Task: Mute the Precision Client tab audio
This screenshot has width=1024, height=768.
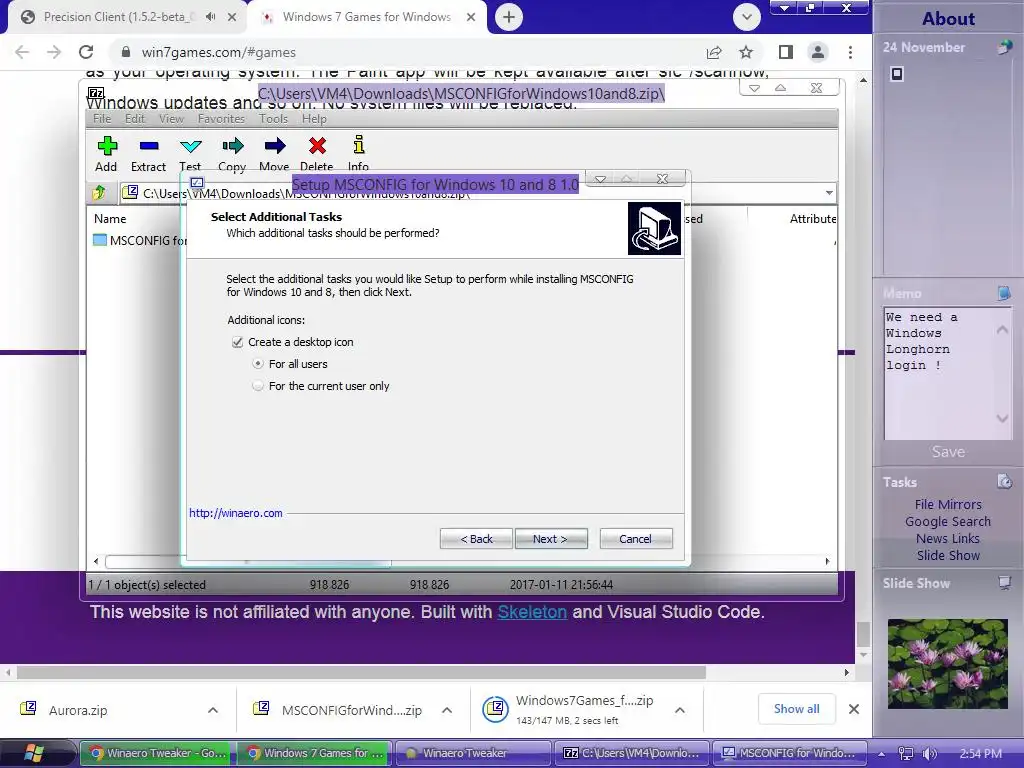Action: [210, 17]
